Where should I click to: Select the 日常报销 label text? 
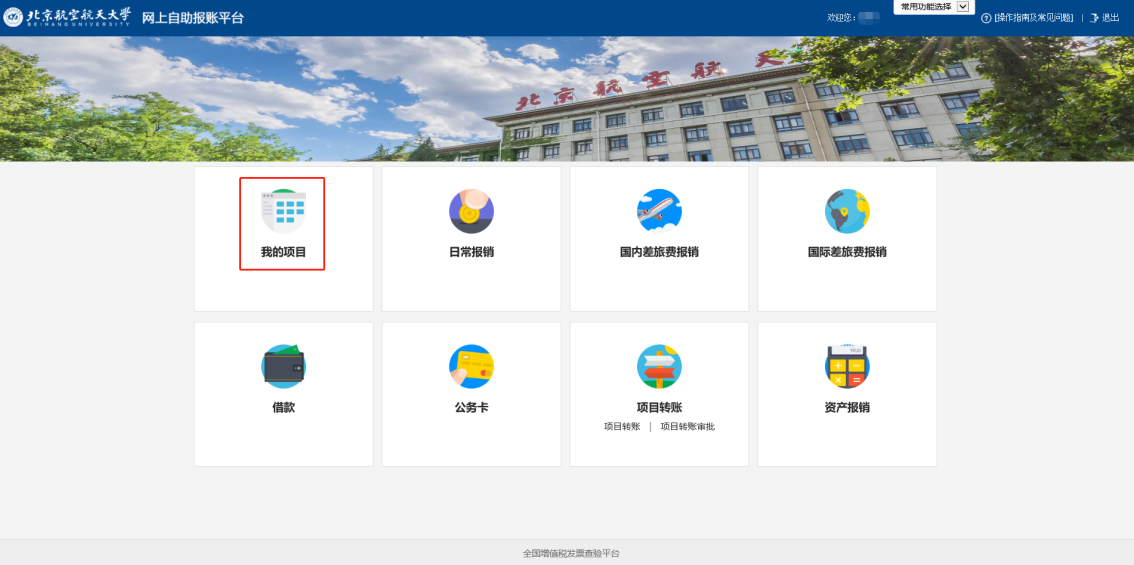click(471, 252)
